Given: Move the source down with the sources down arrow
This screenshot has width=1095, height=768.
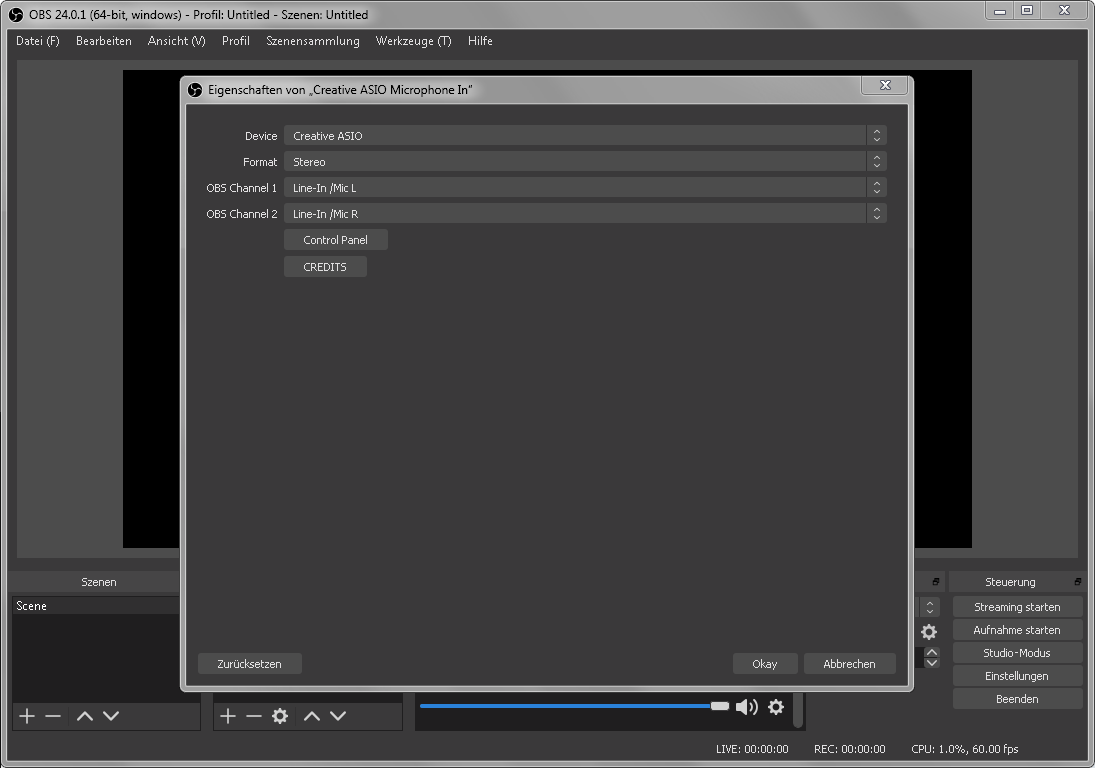Looking at the screenshot, I should (338, 716).
